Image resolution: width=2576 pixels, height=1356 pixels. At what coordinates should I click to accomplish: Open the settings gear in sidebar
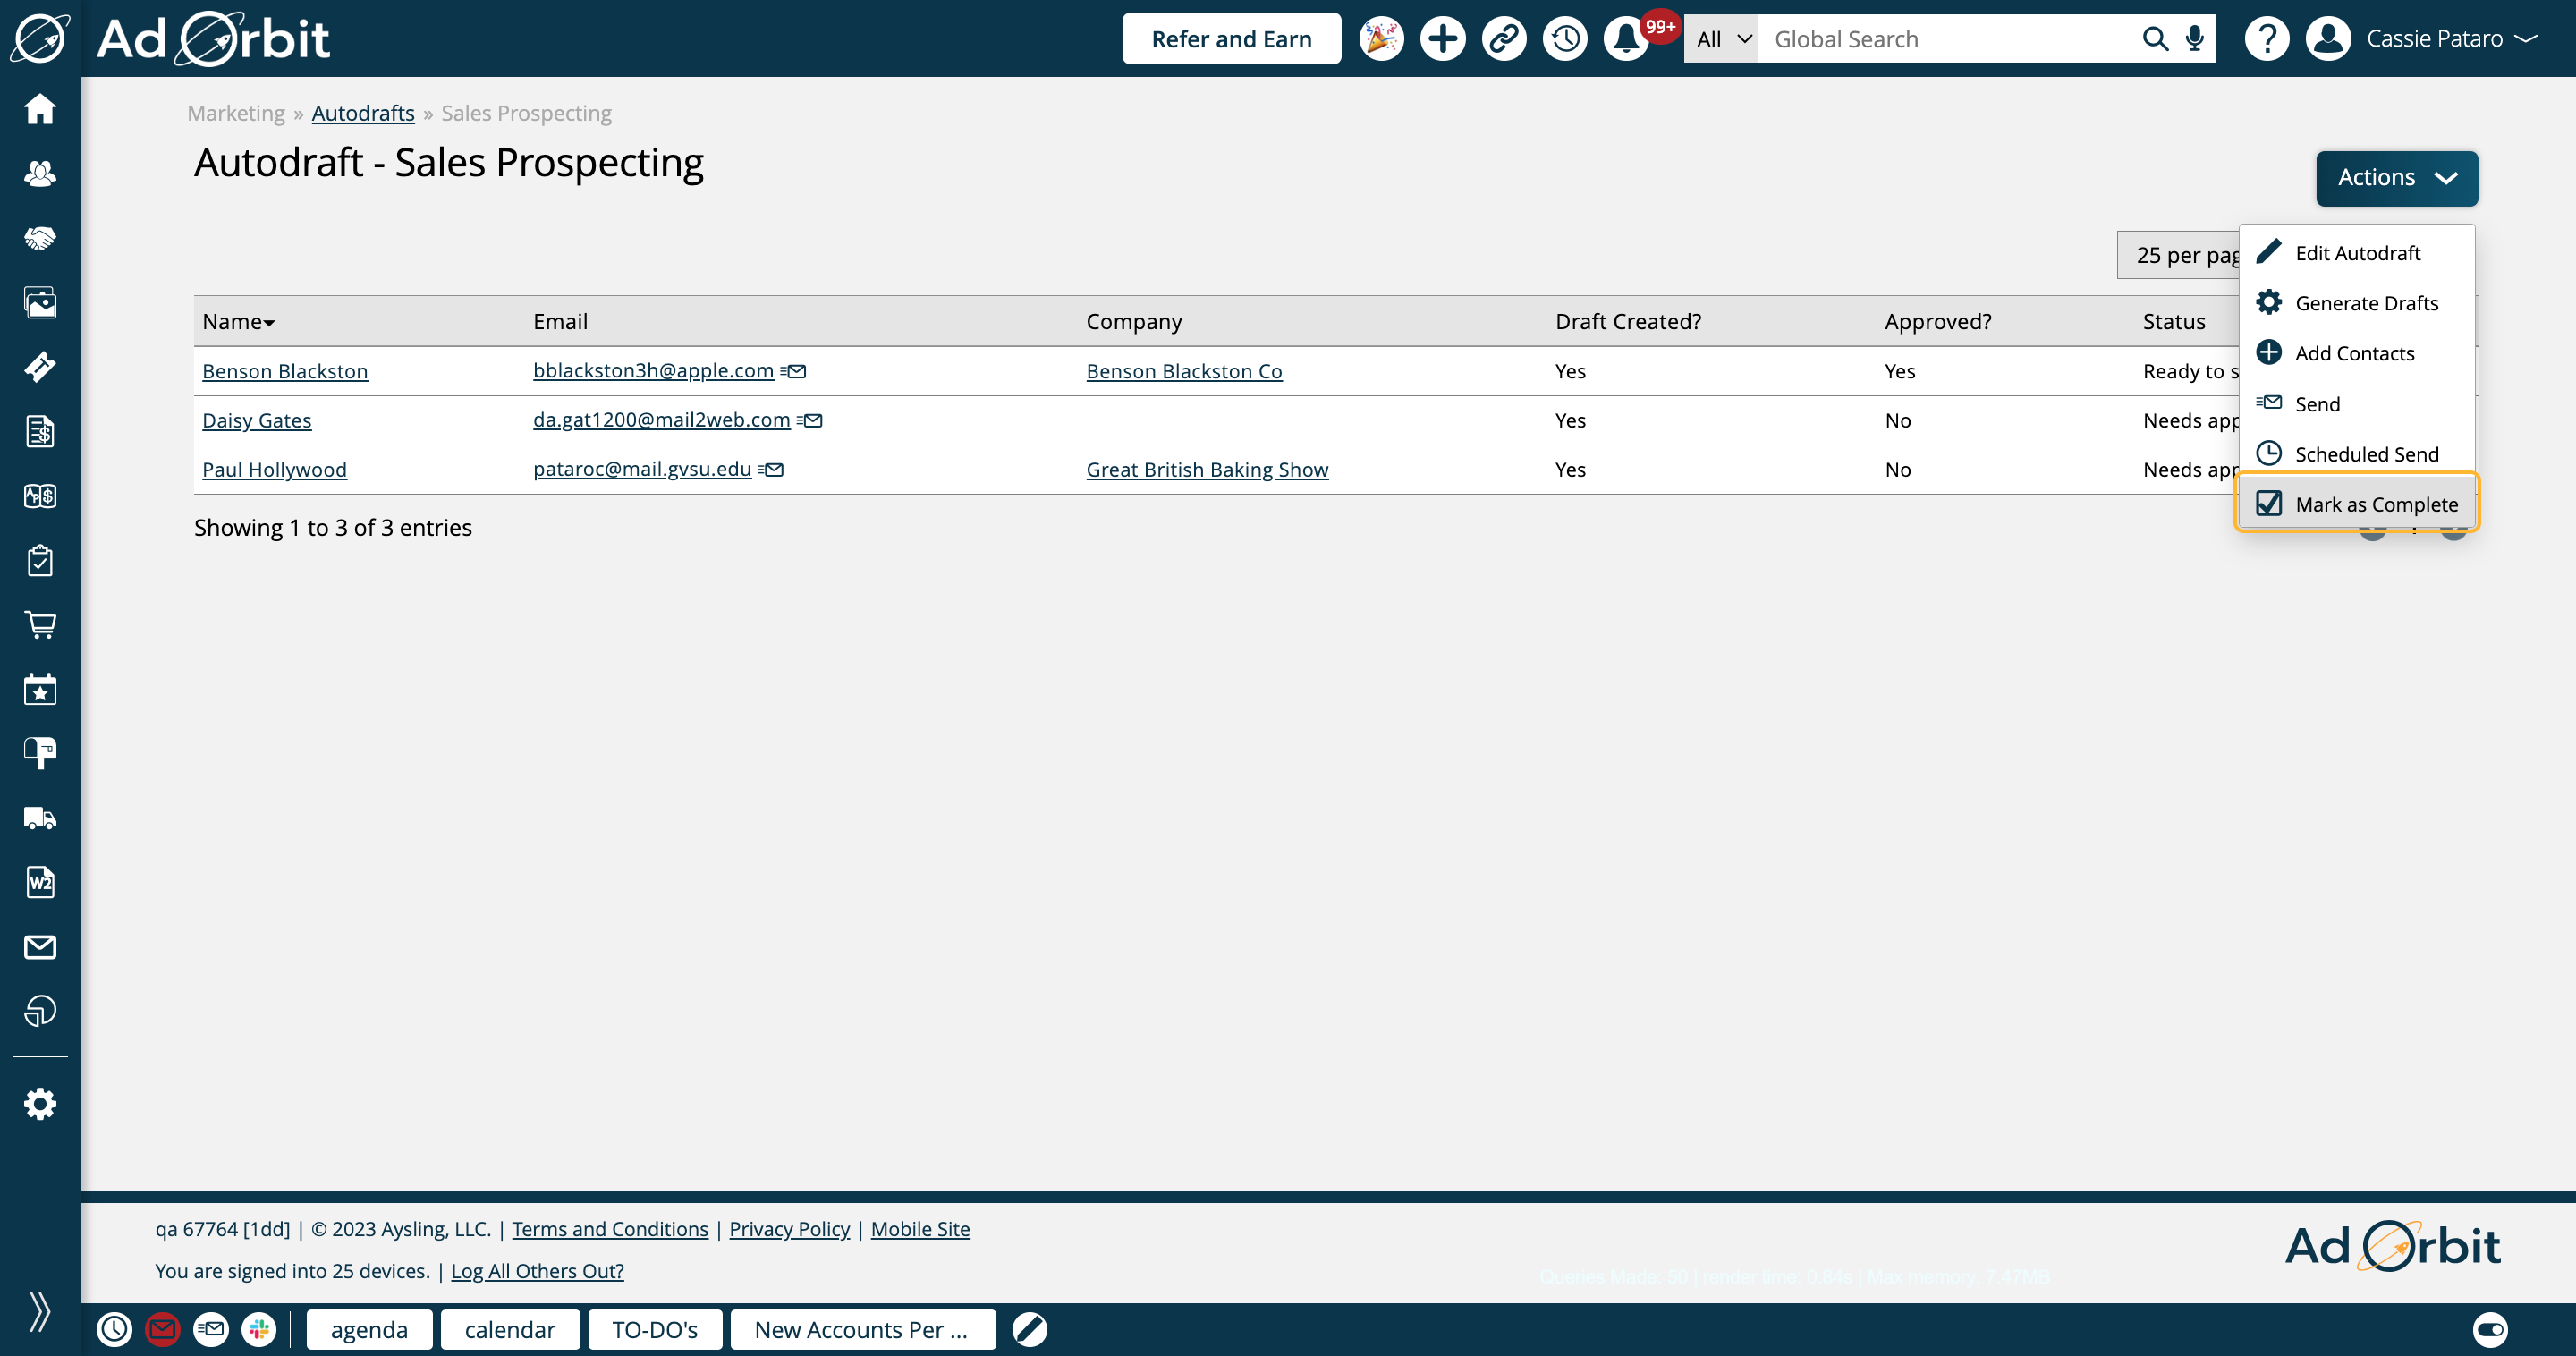[x=40, y=1104]
